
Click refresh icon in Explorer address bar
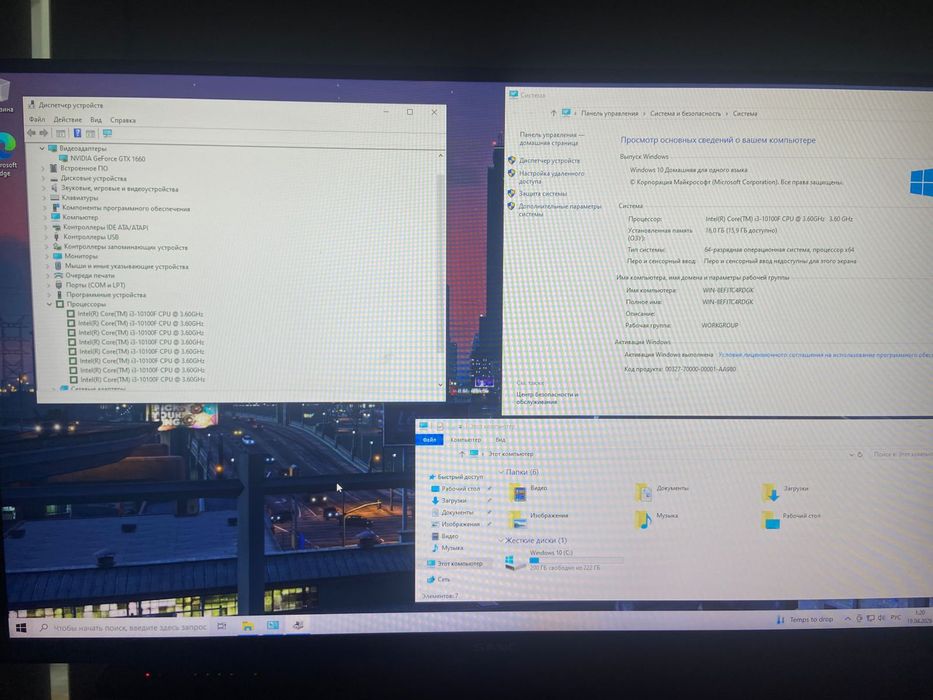[x=860, y=454]
